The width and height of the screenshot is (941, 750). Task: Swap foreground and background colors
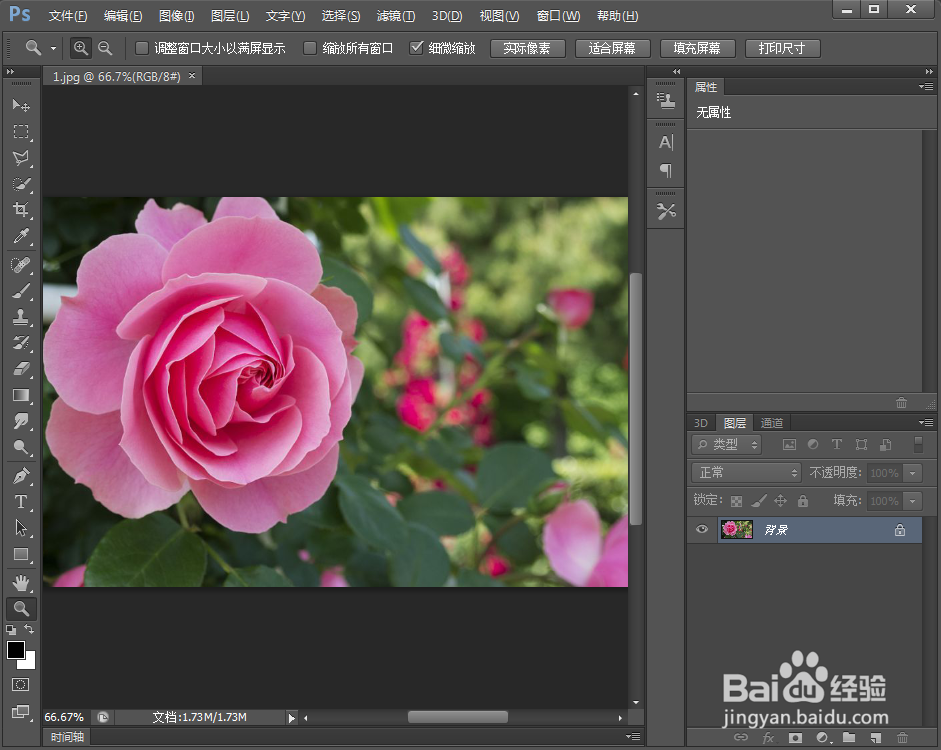click(29, 629)
